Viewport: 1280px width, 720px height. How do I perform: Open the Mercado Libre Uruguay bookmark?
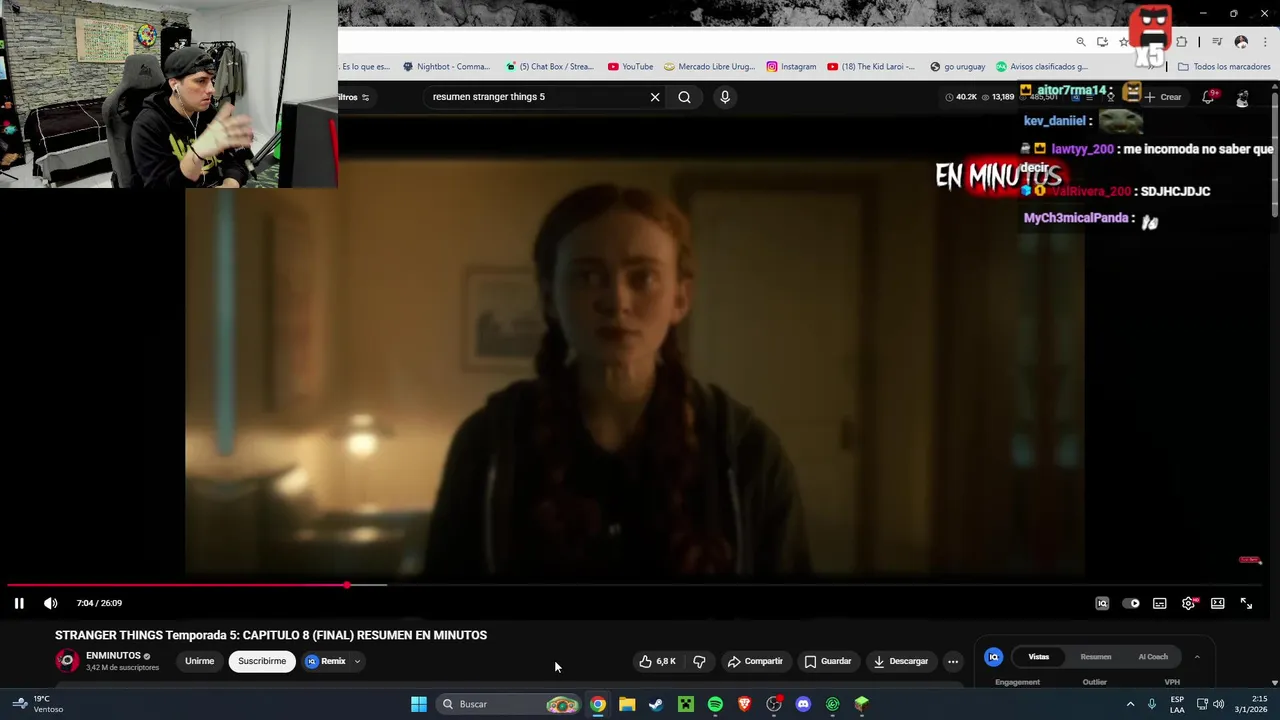point(709,67)
